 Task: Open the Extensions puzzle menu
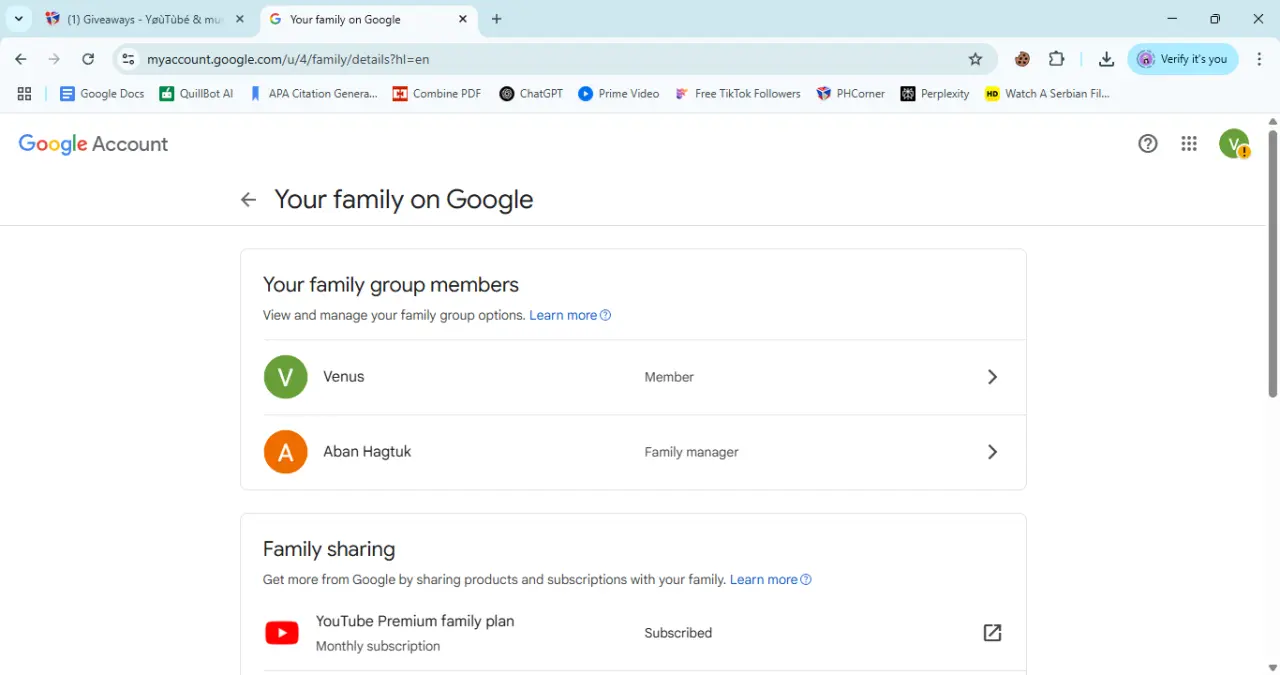click(x=1057, y=59)
